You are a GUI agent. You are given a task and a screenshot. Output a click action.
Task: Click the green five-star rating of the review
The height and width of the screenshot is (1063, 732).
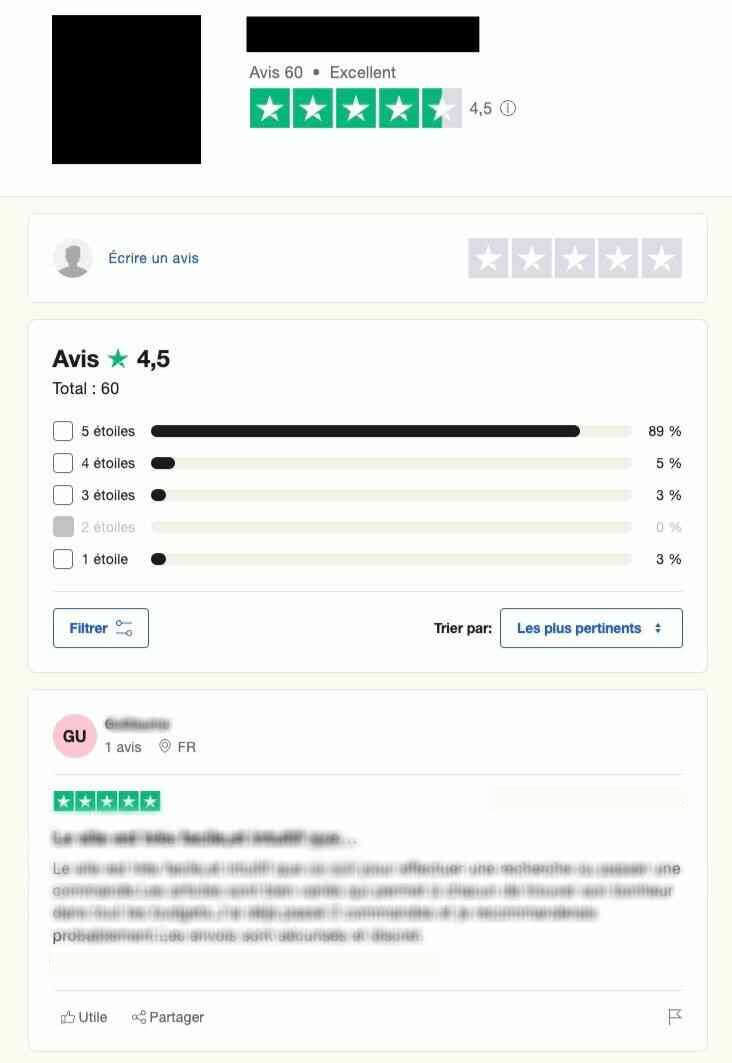(107, 801)
